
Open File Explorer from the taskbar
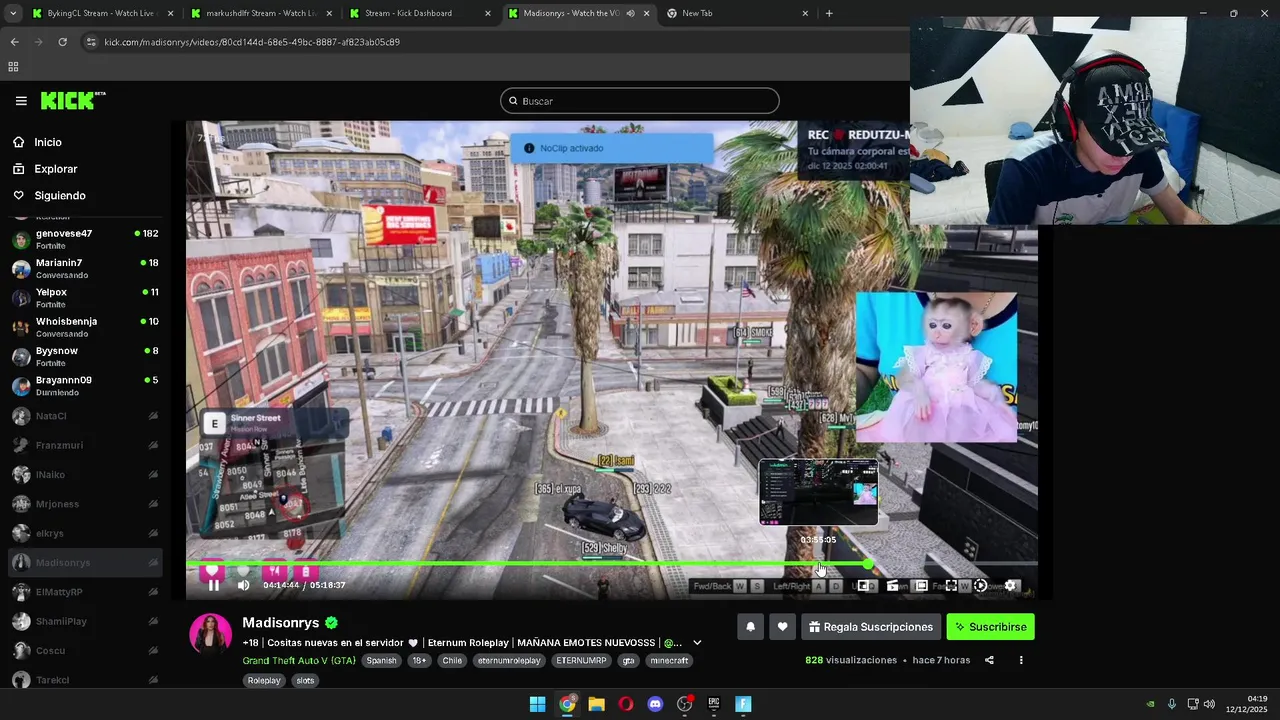pyautogui.click(x=596, y=704)
